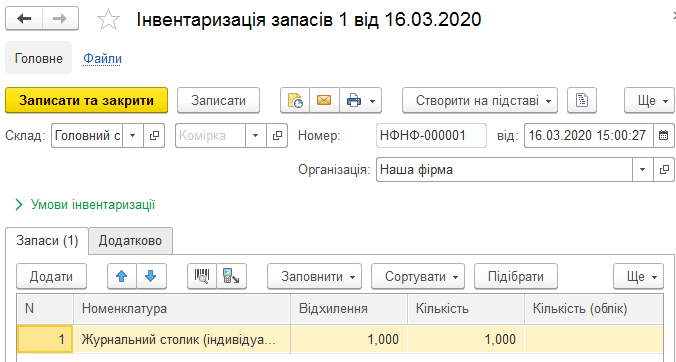Open the Файли link
676x362 pixels.
(x=102, y=58)
